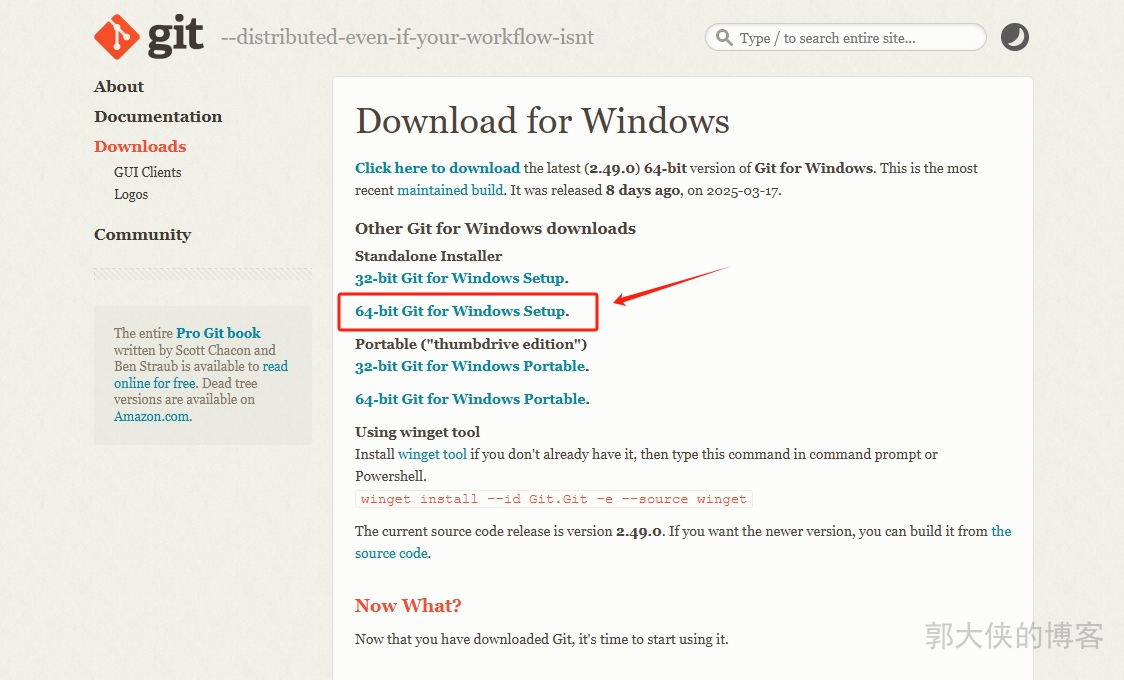Image resolution: width=1124 pixels, height=680 pixels.
Task: Open GUI Clients subsection
Action: click(148, 172)
